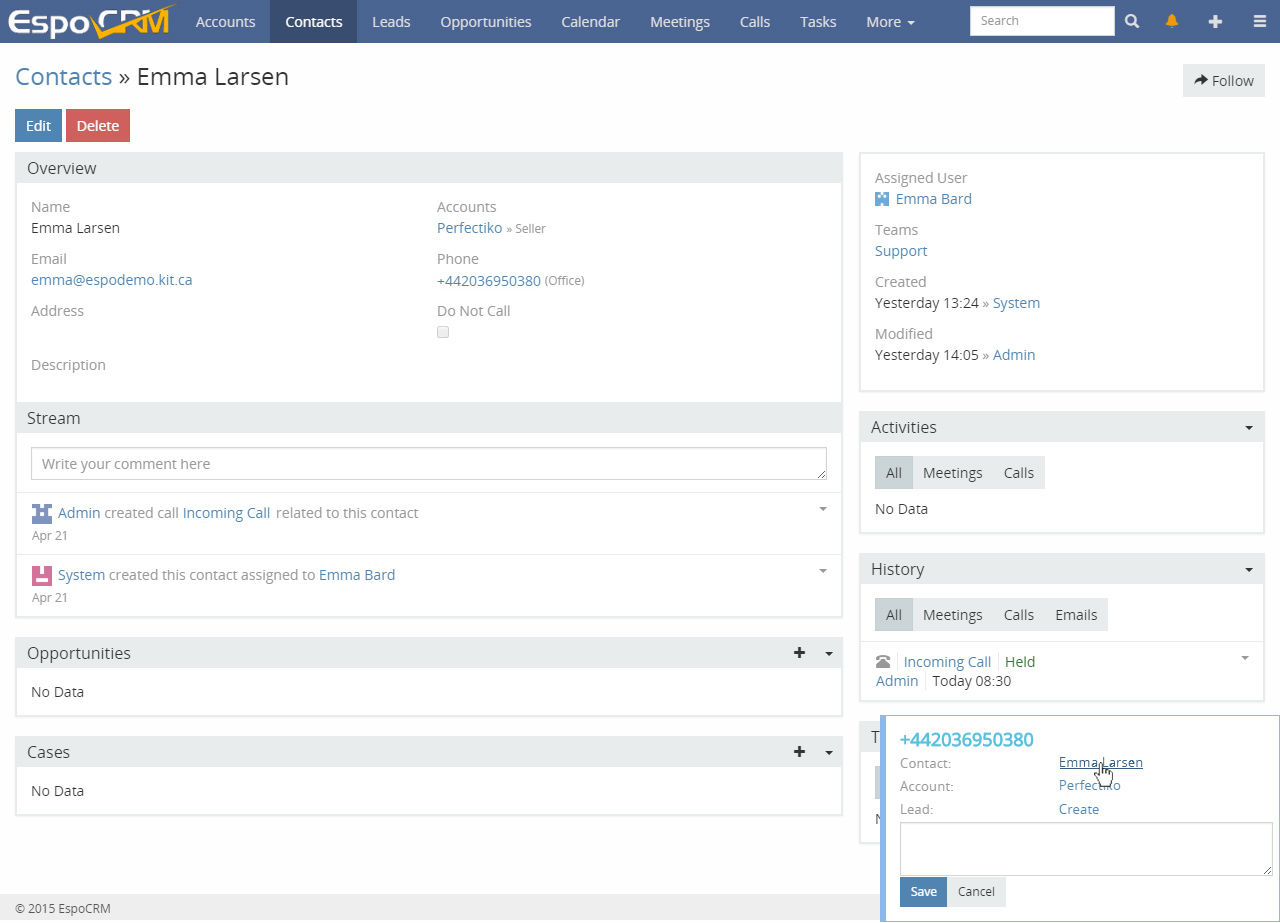Viewport: 1280px width, 923px height.
Task: Add new case with plus icon
Action: (x=799, y=752)
